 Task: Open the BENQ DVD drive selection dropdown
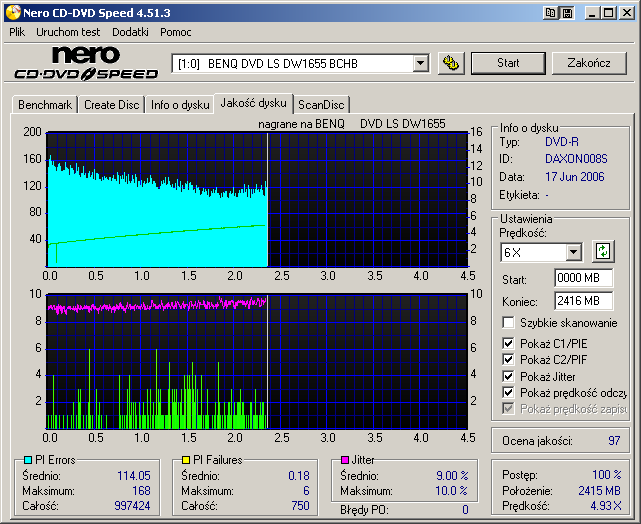(x=420, y=64)
